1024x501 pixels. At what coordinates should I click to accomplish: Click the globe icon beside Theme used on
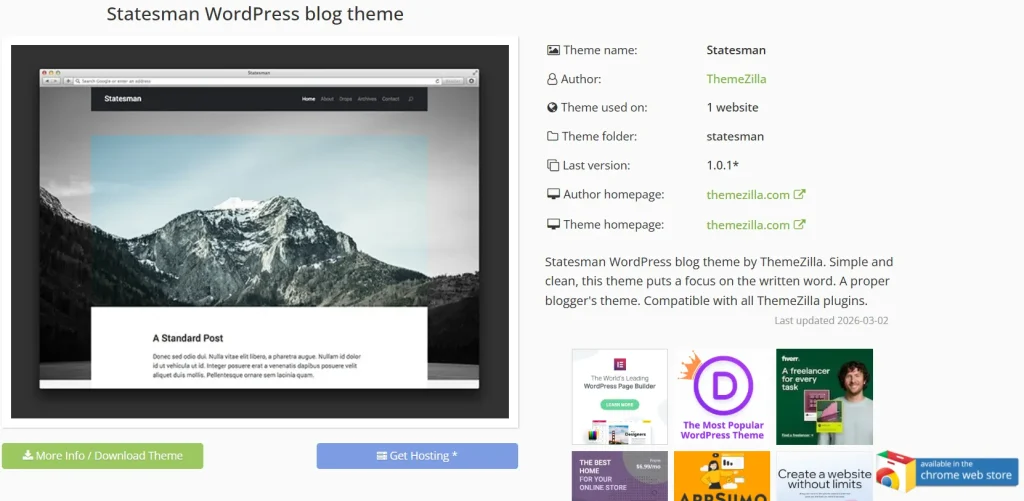(552, 108)
